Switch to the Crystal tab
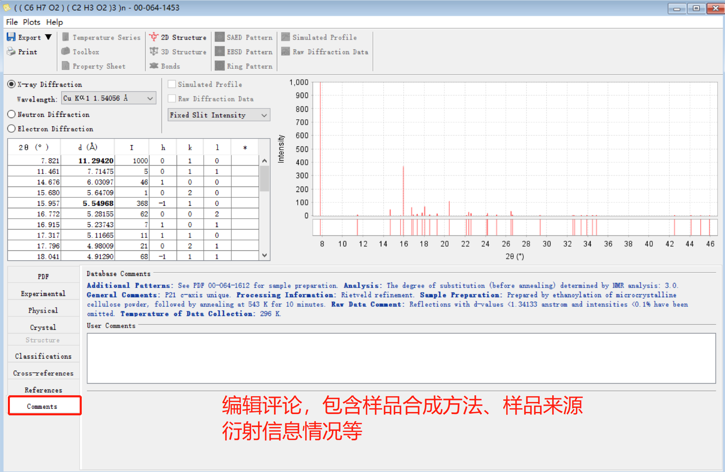Viewport: 725px width, 472px height. (43, 327)
